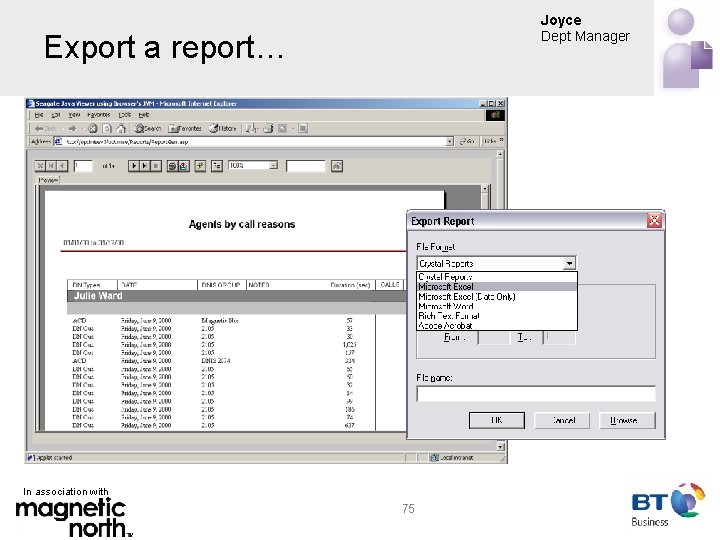Refresh the report with lightning icon

pyautogui.click(x=200, y=166)
